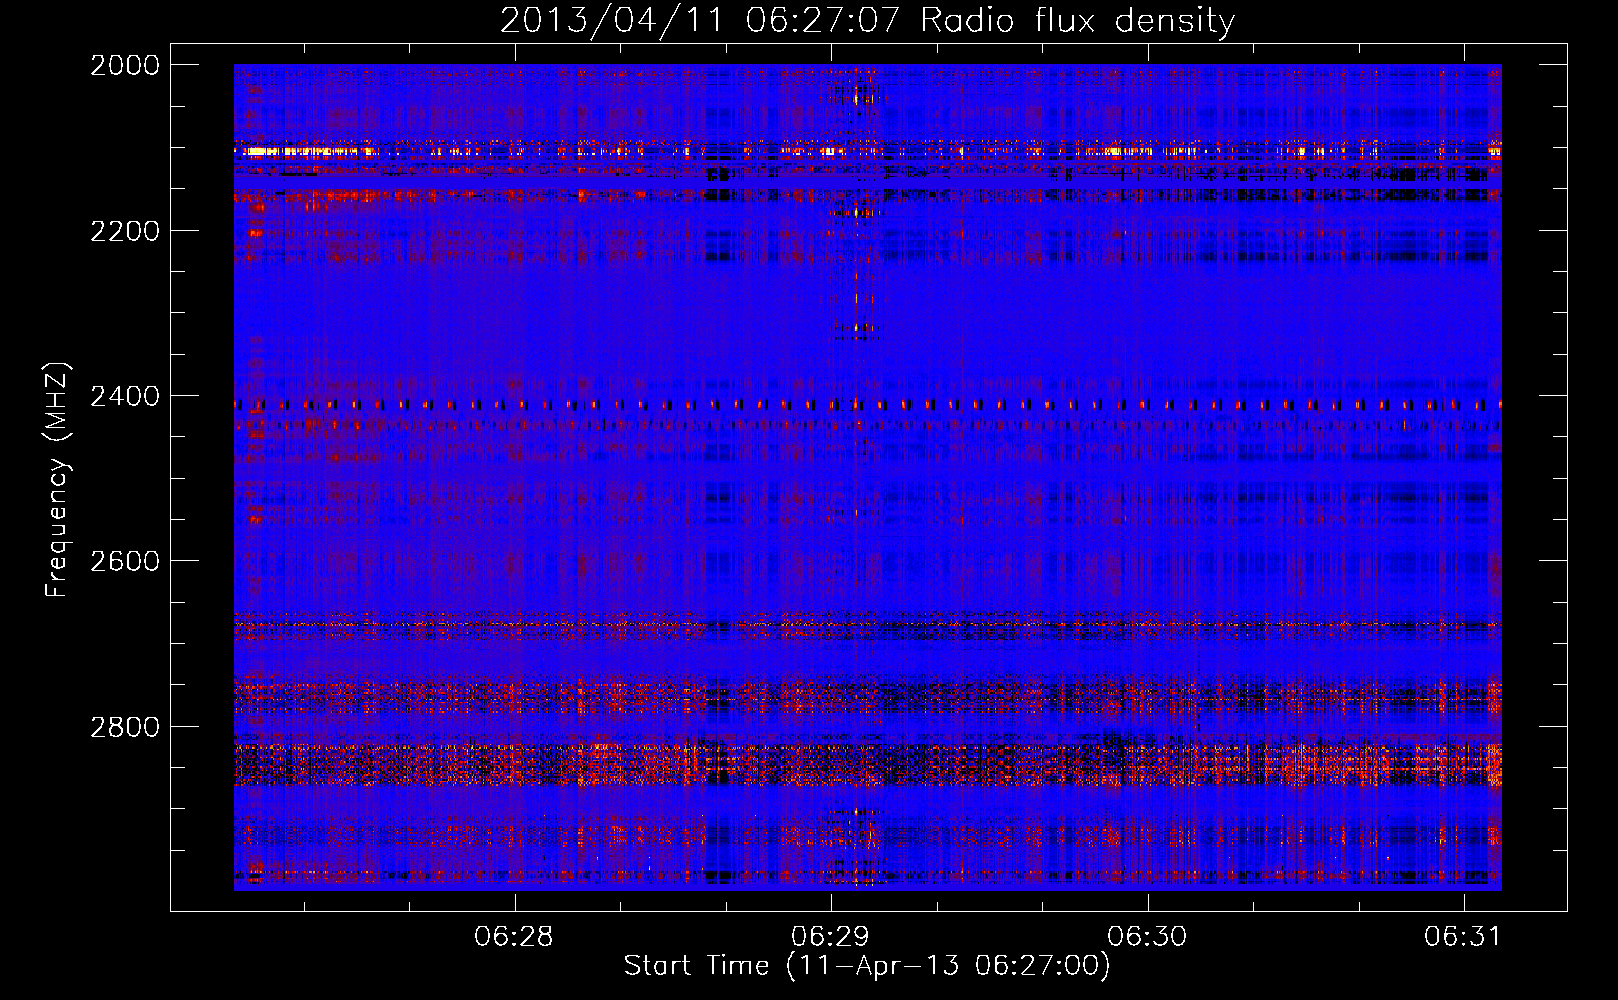Image resolution: width=1618 pixels, height=1000 pixels.
Task: Click the plot title "2013/04/11 06:27:07 Radio flux density"
Action: 867,21
